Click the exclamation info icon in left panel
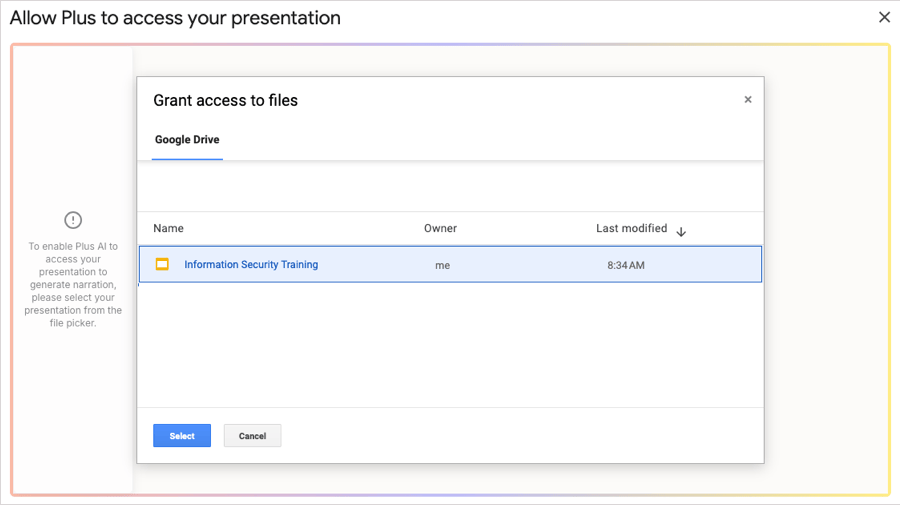The height and width of the screenshot is (505, 900). pos(73,220)
